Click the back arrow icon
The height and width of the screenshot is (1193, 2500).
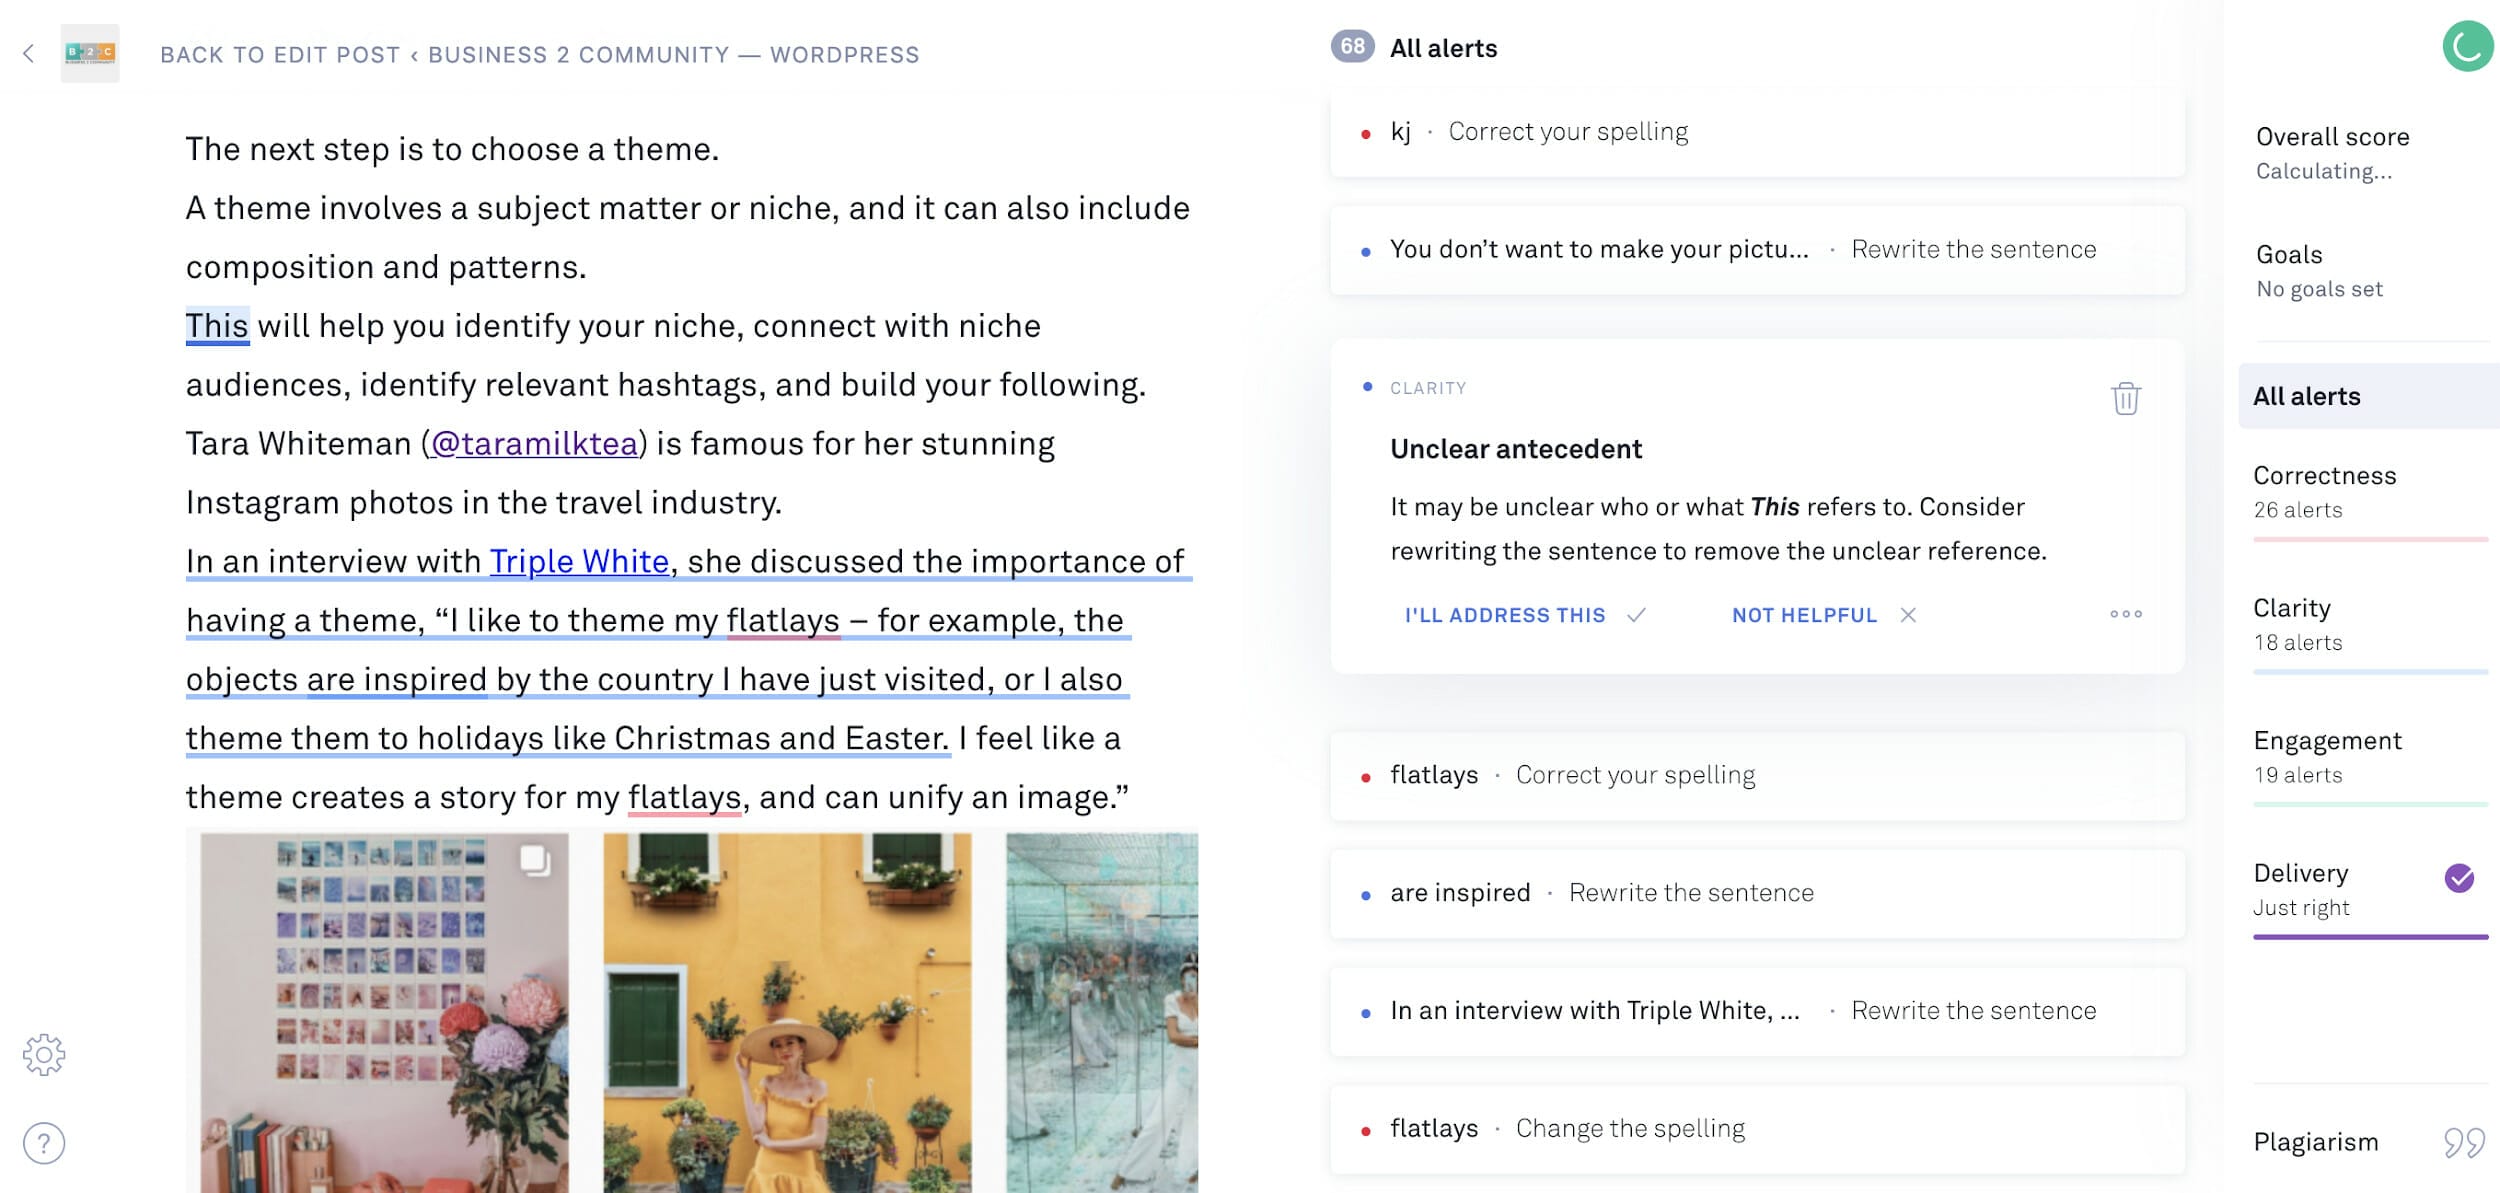(28, 53)
